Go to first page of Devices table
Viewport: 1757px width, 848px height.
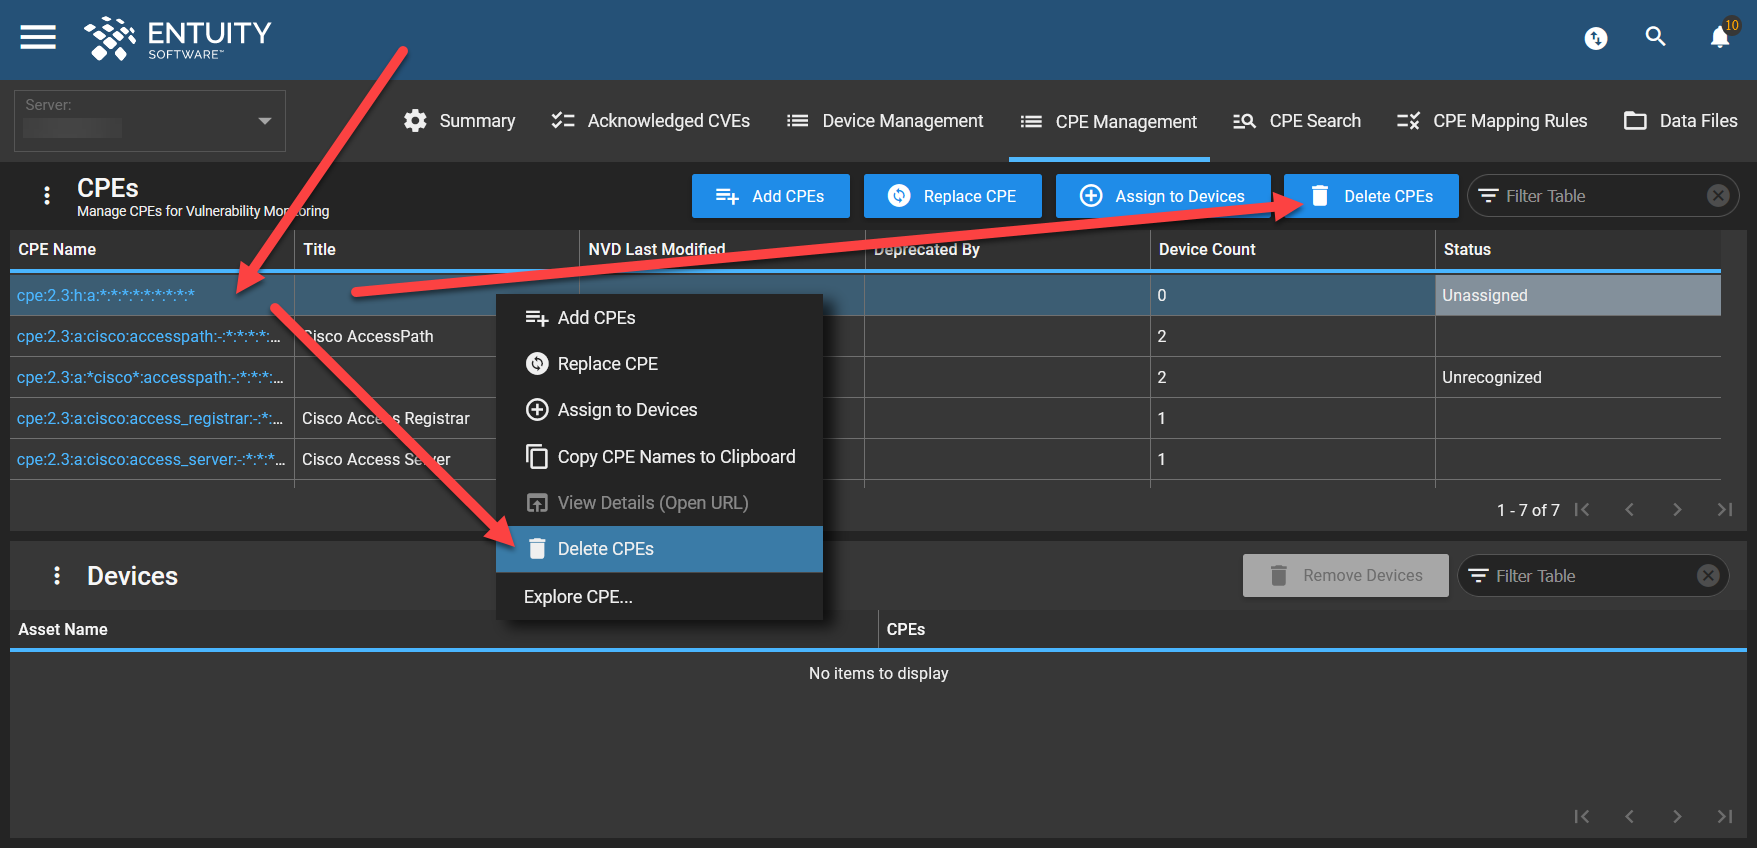[1581, 816]
